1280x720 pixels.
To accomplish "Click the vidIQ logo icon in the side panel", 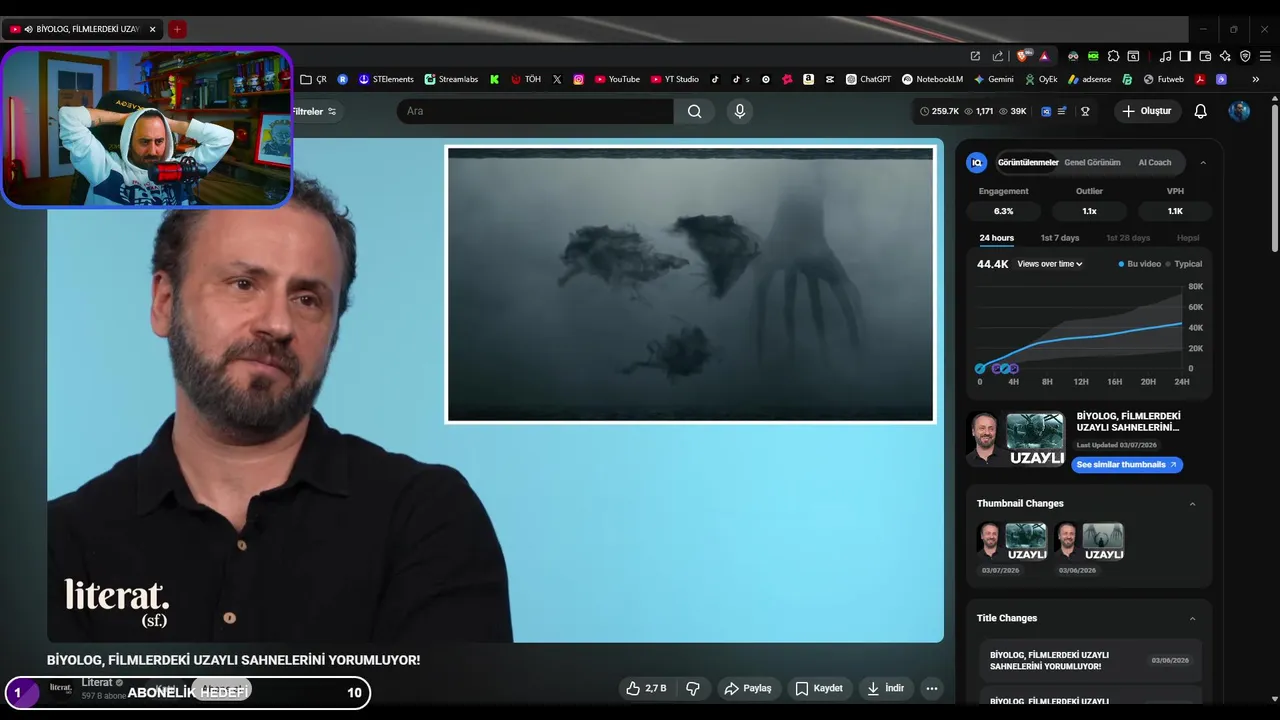I will click(977, 162).
